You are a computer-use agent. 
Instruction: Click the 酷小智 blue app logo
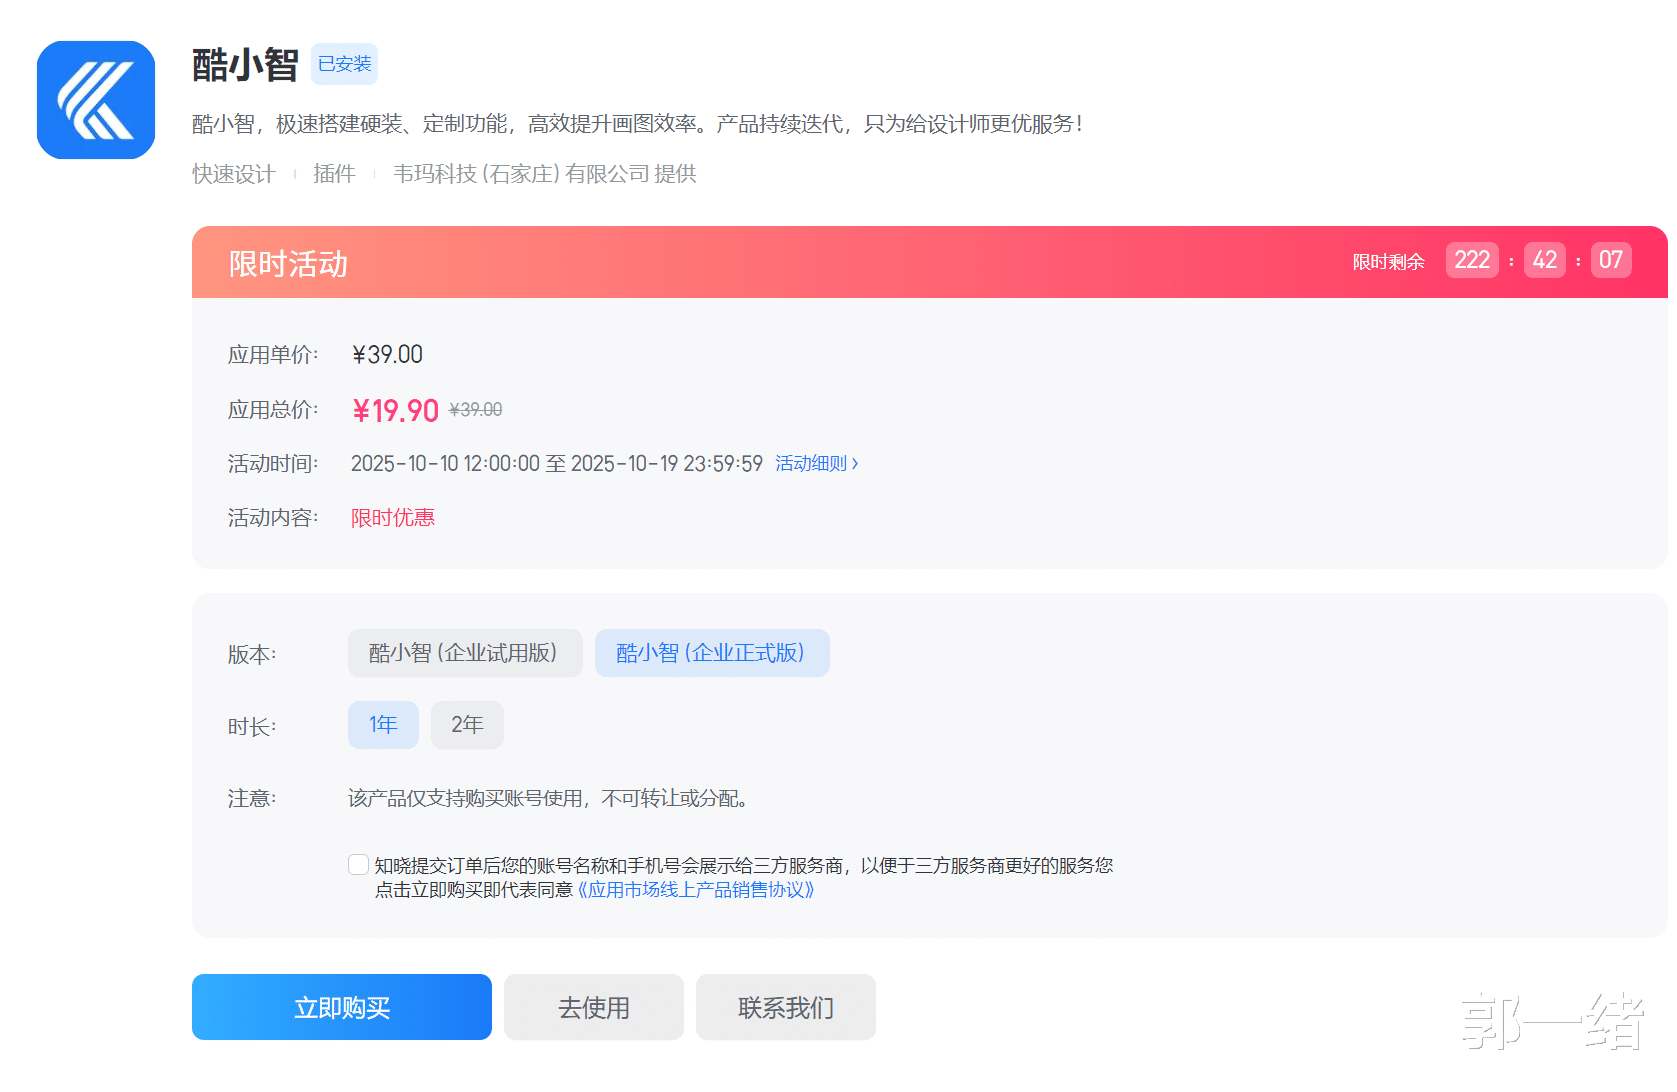96,100
